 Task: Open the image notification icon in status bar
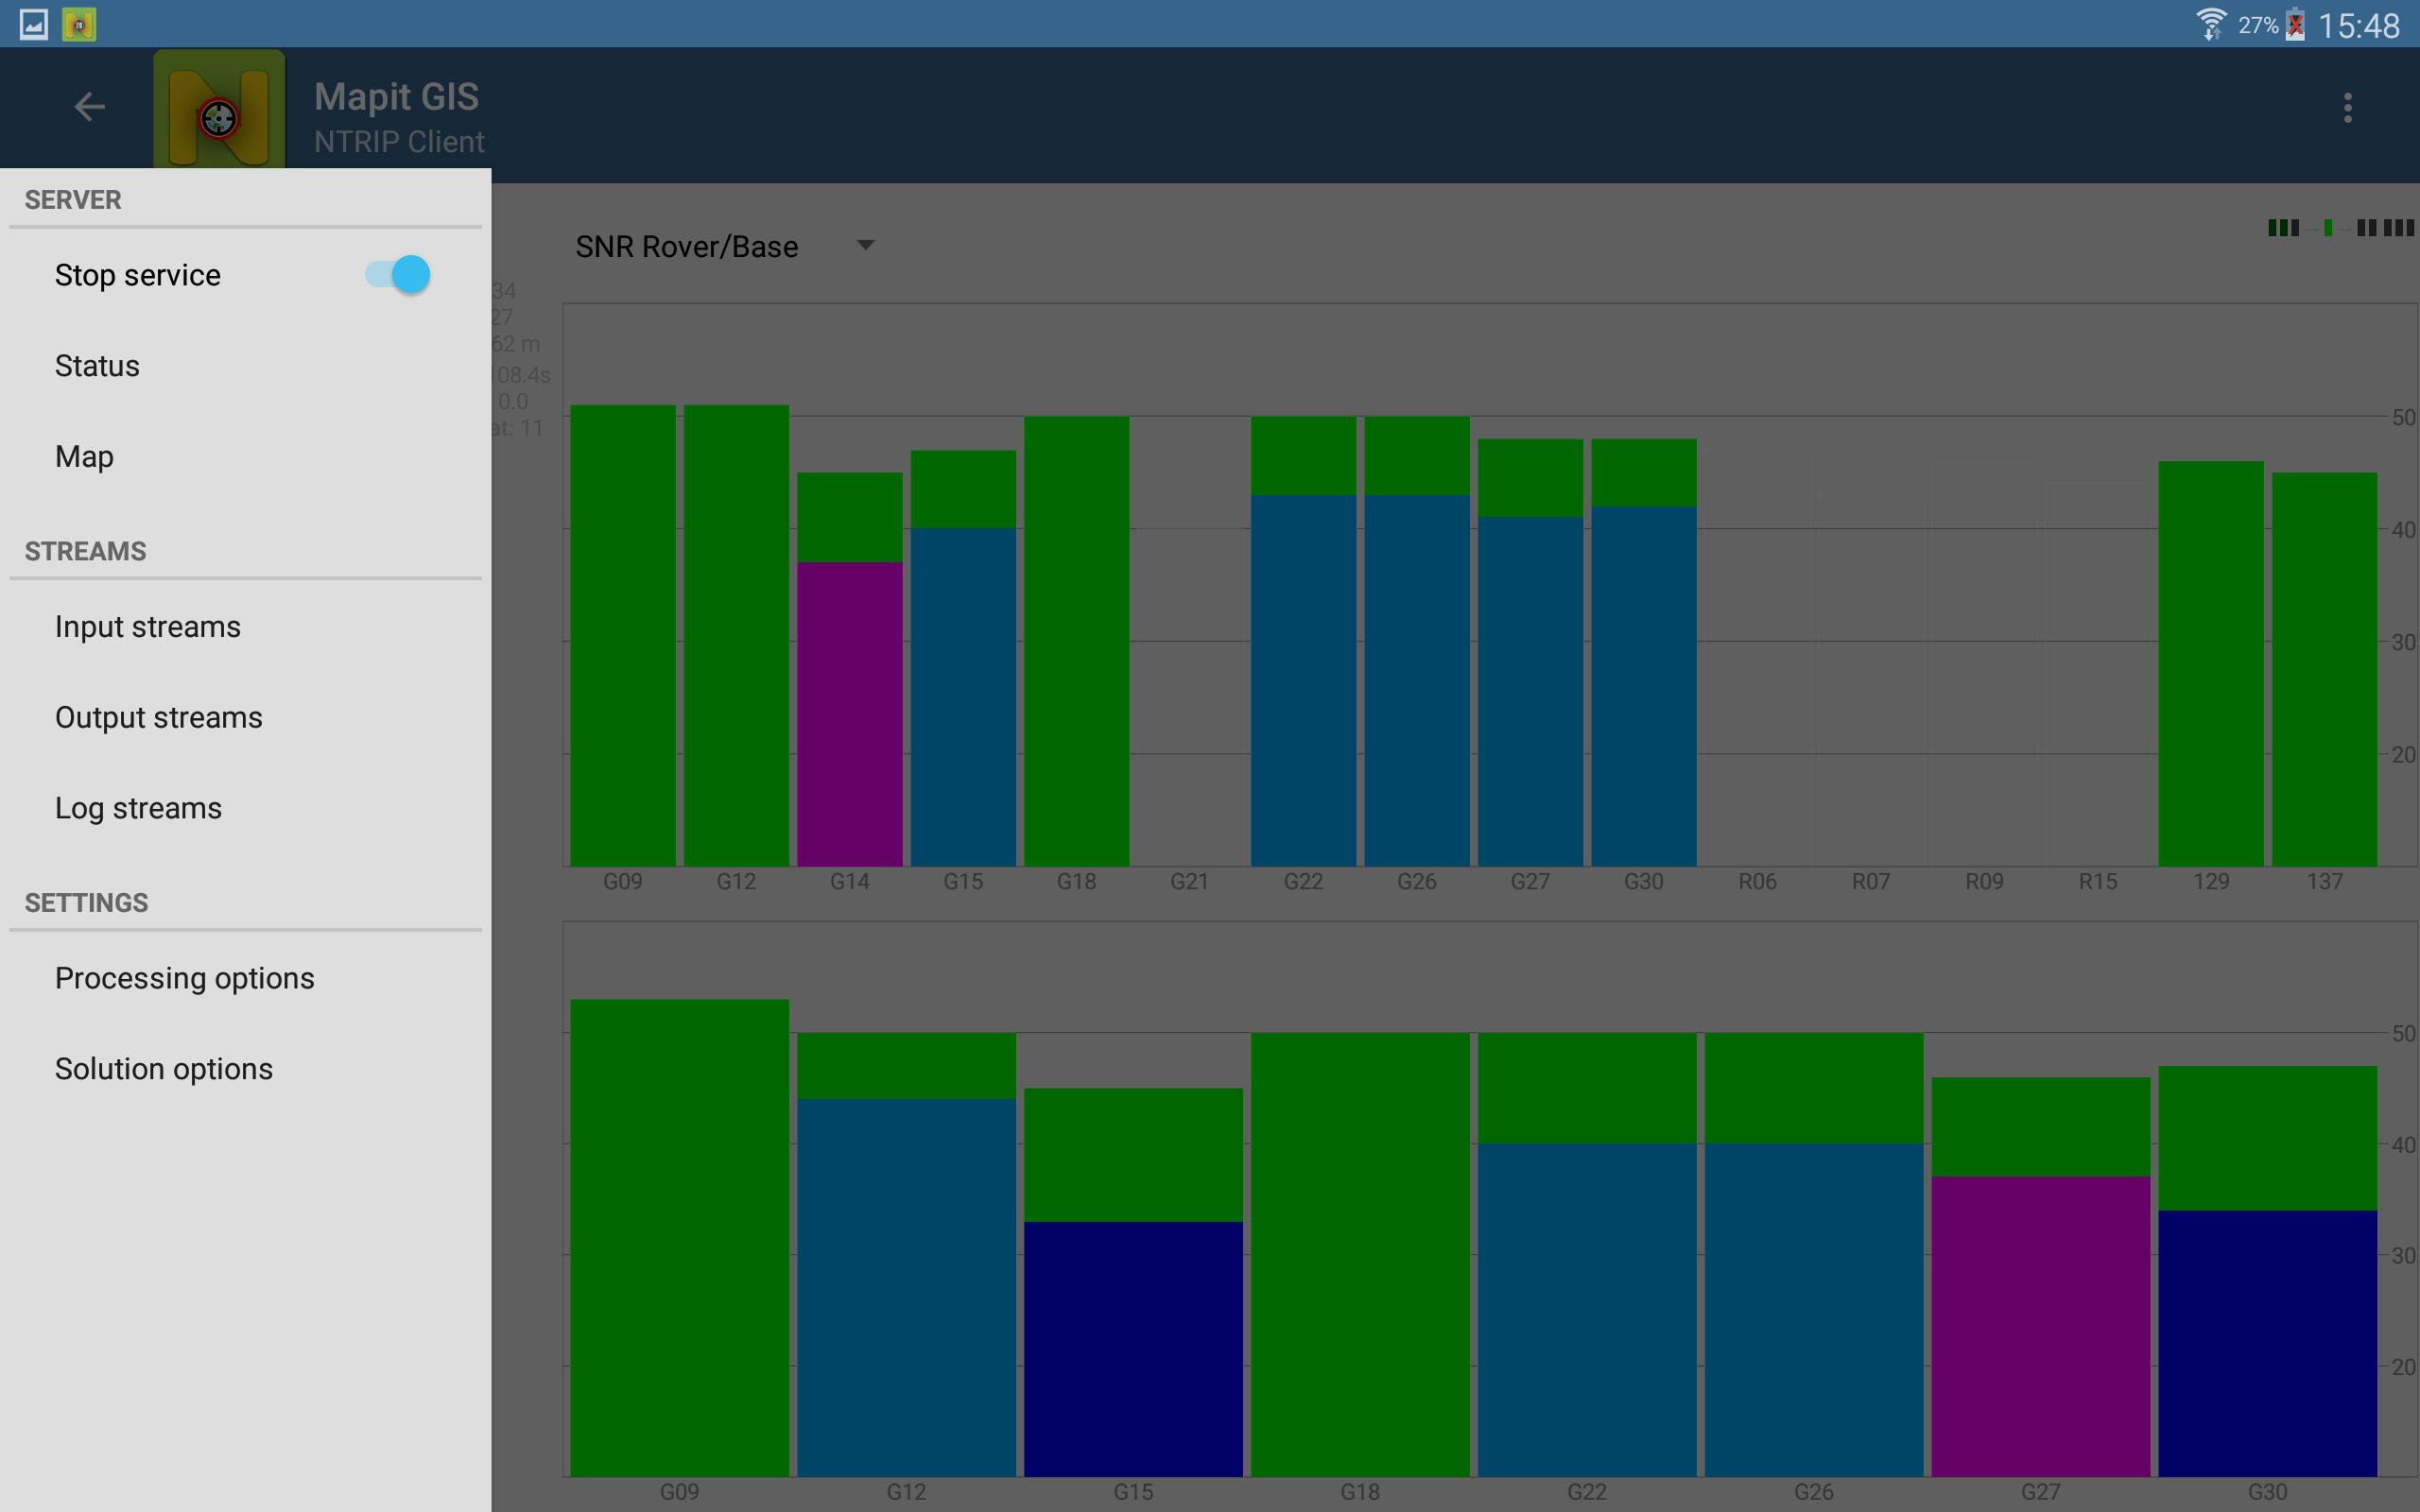34,24
